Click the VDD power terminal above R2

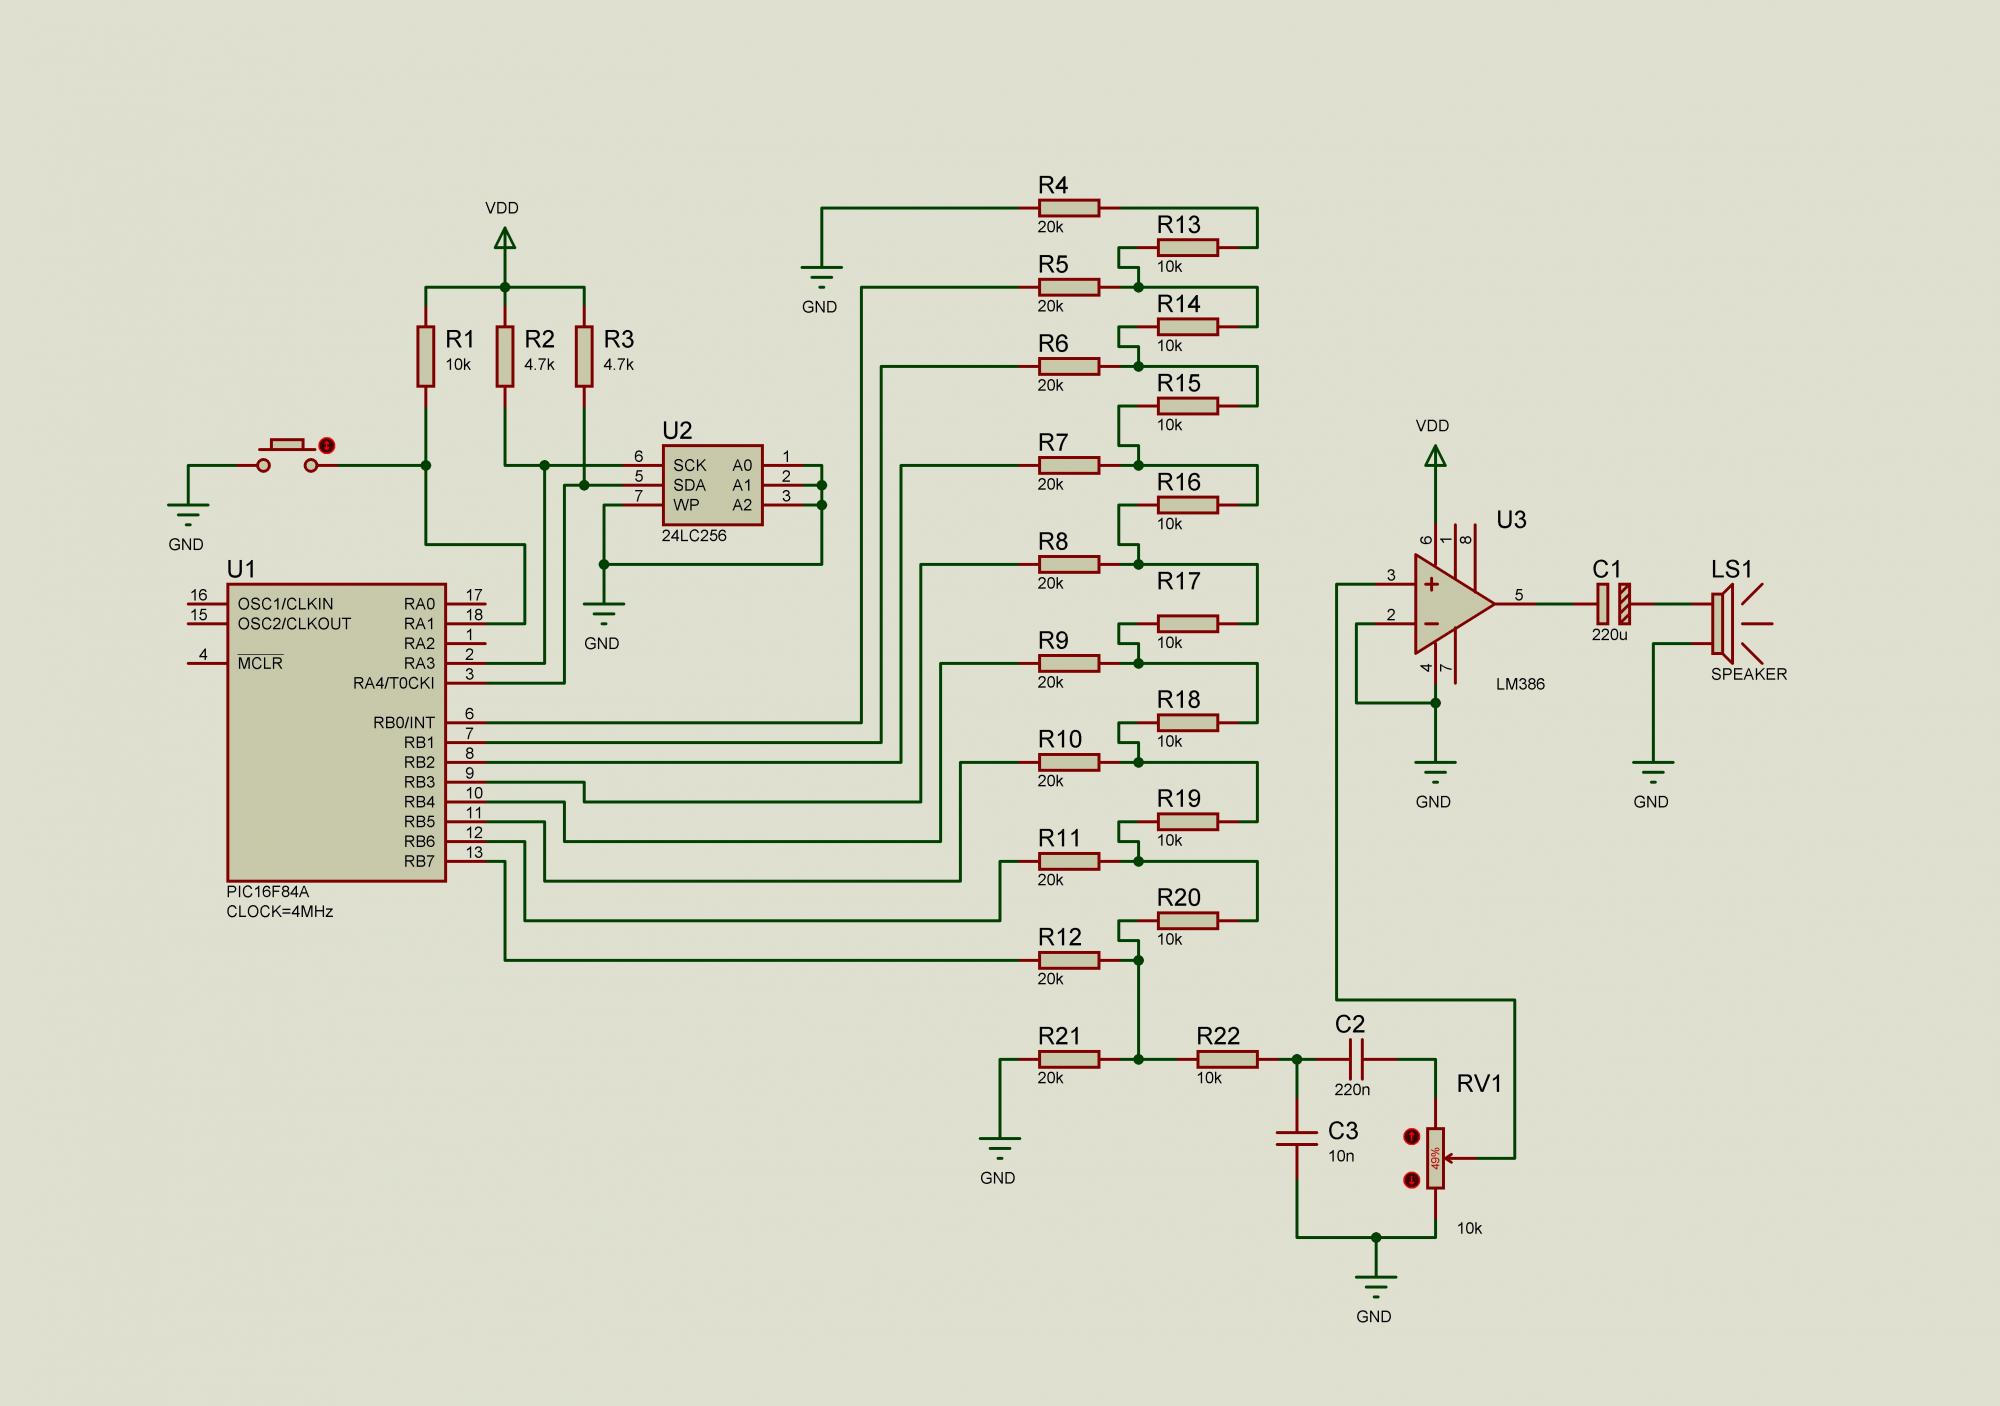[x=505, y=238]
